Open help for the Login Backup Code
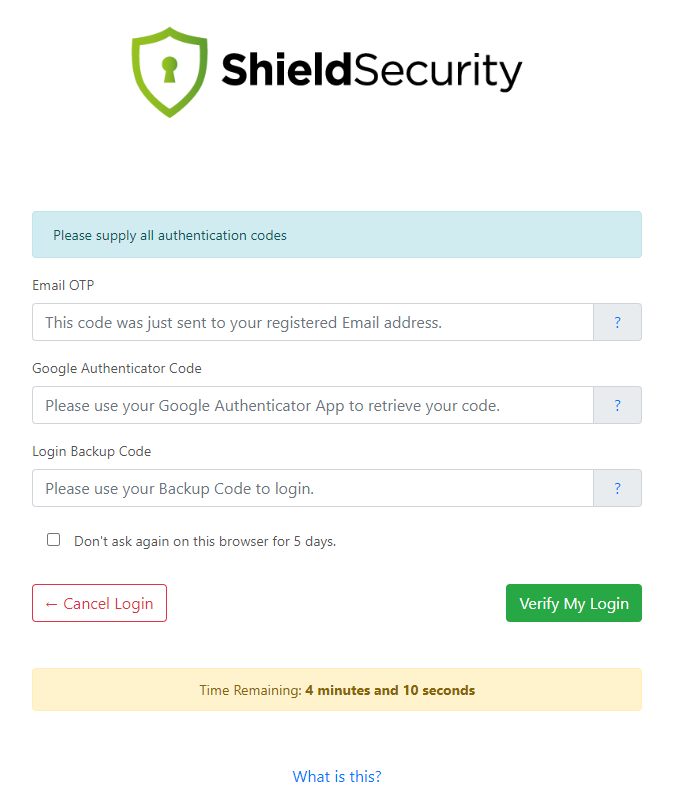This screenshot has width=693, height=810. tap(617, 488)
